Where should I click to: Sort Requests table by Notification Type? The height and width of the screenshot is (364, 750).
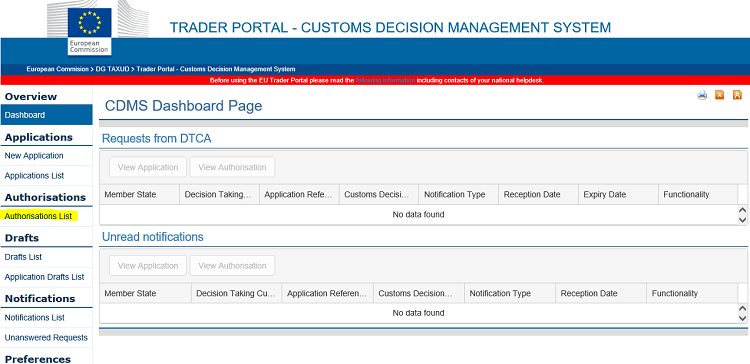[458, 195]
